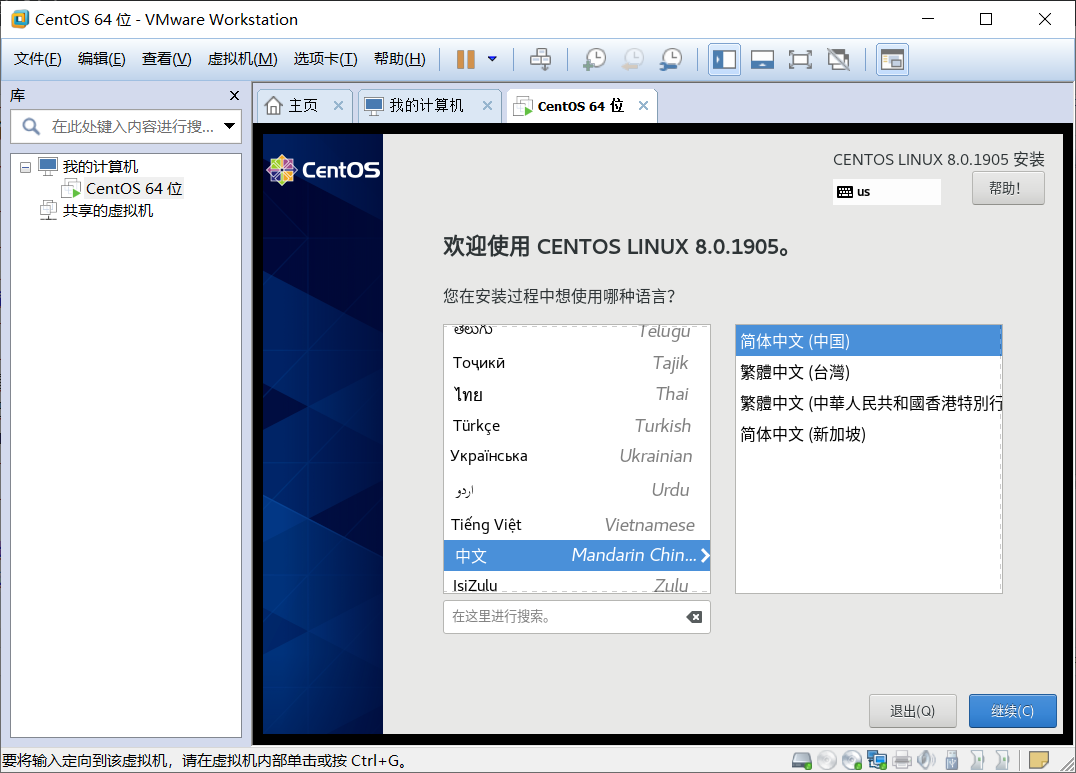The width and height of the screenshot is (1076, 773).
Task: Collapse the 我的计算机 tree node
Action: coord(25,167)
